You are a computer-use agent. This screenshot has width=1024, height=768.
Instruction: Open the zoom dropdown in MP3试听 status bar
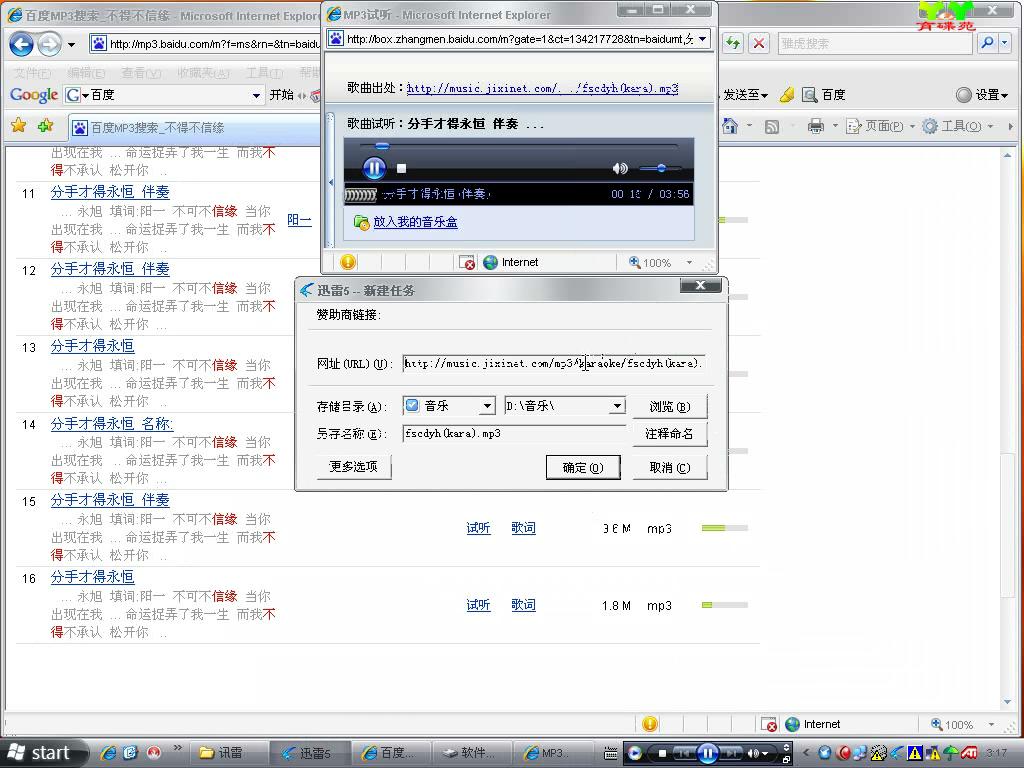click(689, 263)
